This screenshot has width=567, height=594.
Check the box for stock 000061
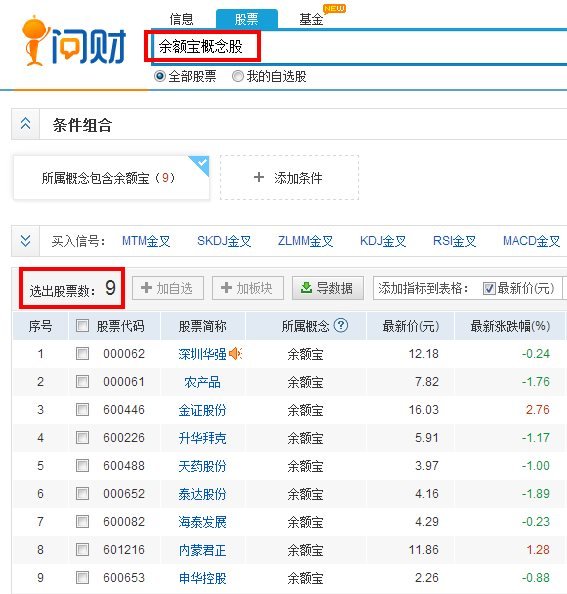coord(82,381)
